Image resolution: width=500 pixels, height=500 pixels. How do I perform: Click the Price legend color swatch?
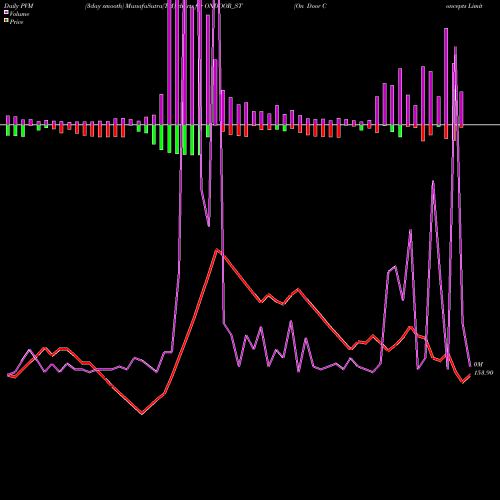click(x=6, y=21)
